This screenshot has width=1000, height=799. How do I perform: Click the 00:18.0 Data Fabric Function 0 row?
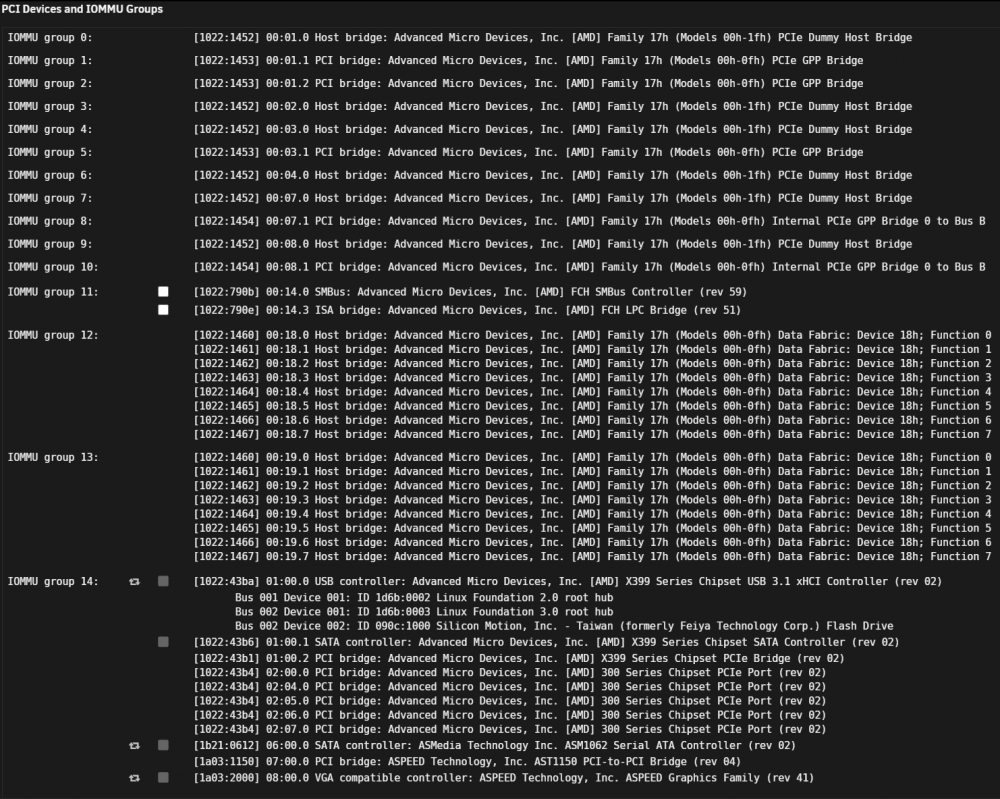(593, 335)
